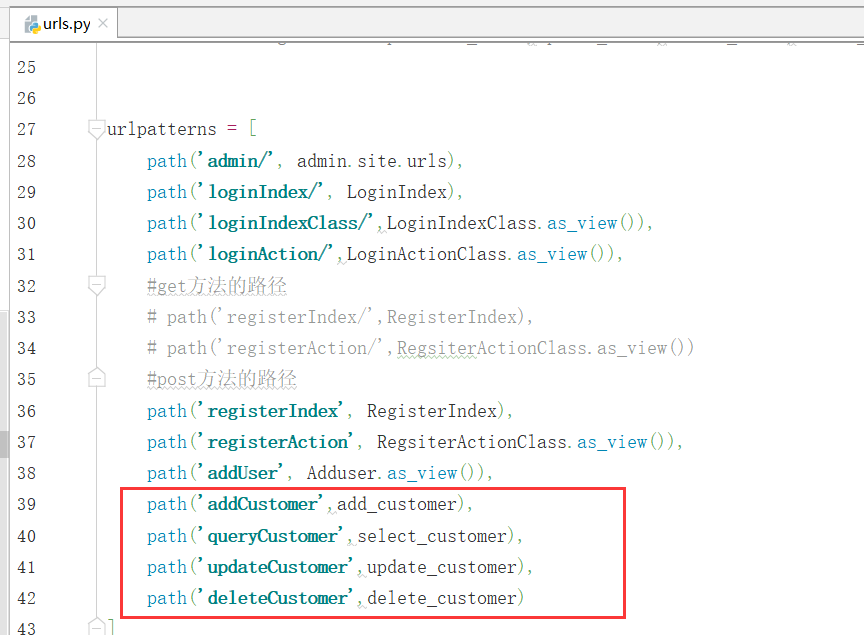Click line number 27 in the gutter
Screen dimensions: 864x635
click(26, 129)
